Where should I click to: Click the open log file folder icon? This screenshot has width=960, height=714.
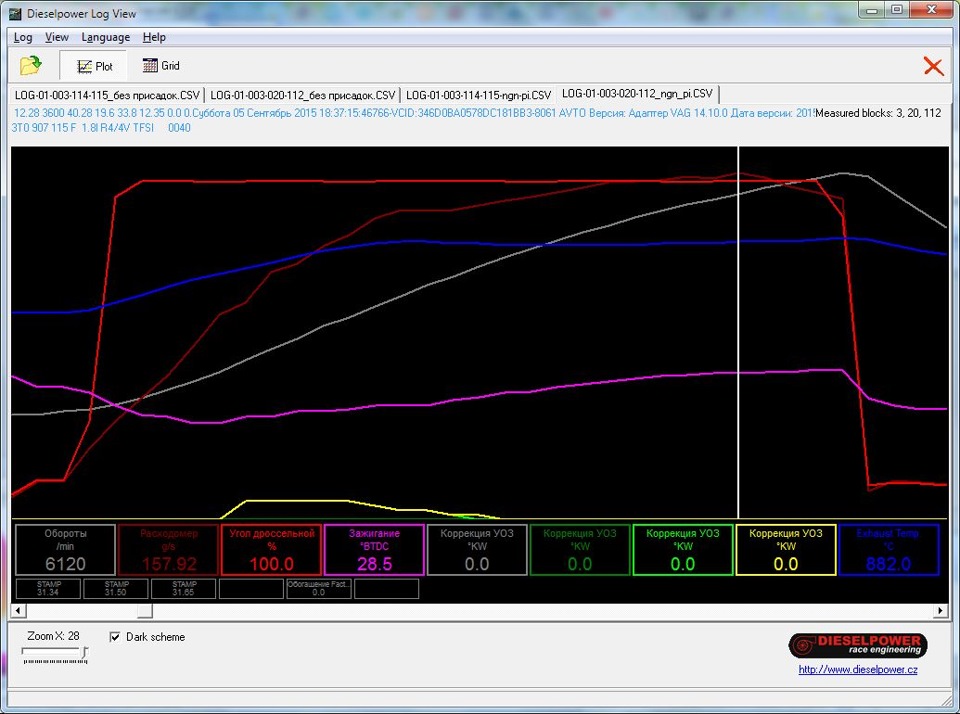tap(31, 66)
